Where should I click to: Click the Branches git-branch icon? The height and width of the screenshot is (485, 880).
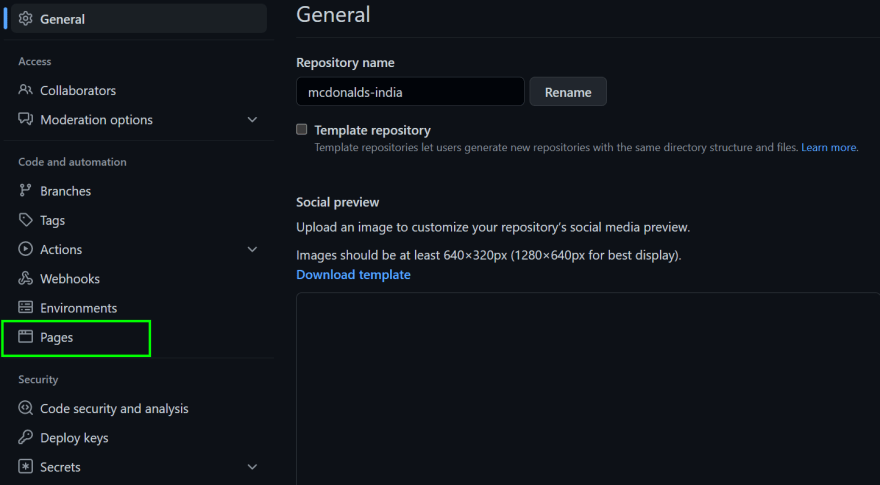pyautogui.click(x=25, y=190)
